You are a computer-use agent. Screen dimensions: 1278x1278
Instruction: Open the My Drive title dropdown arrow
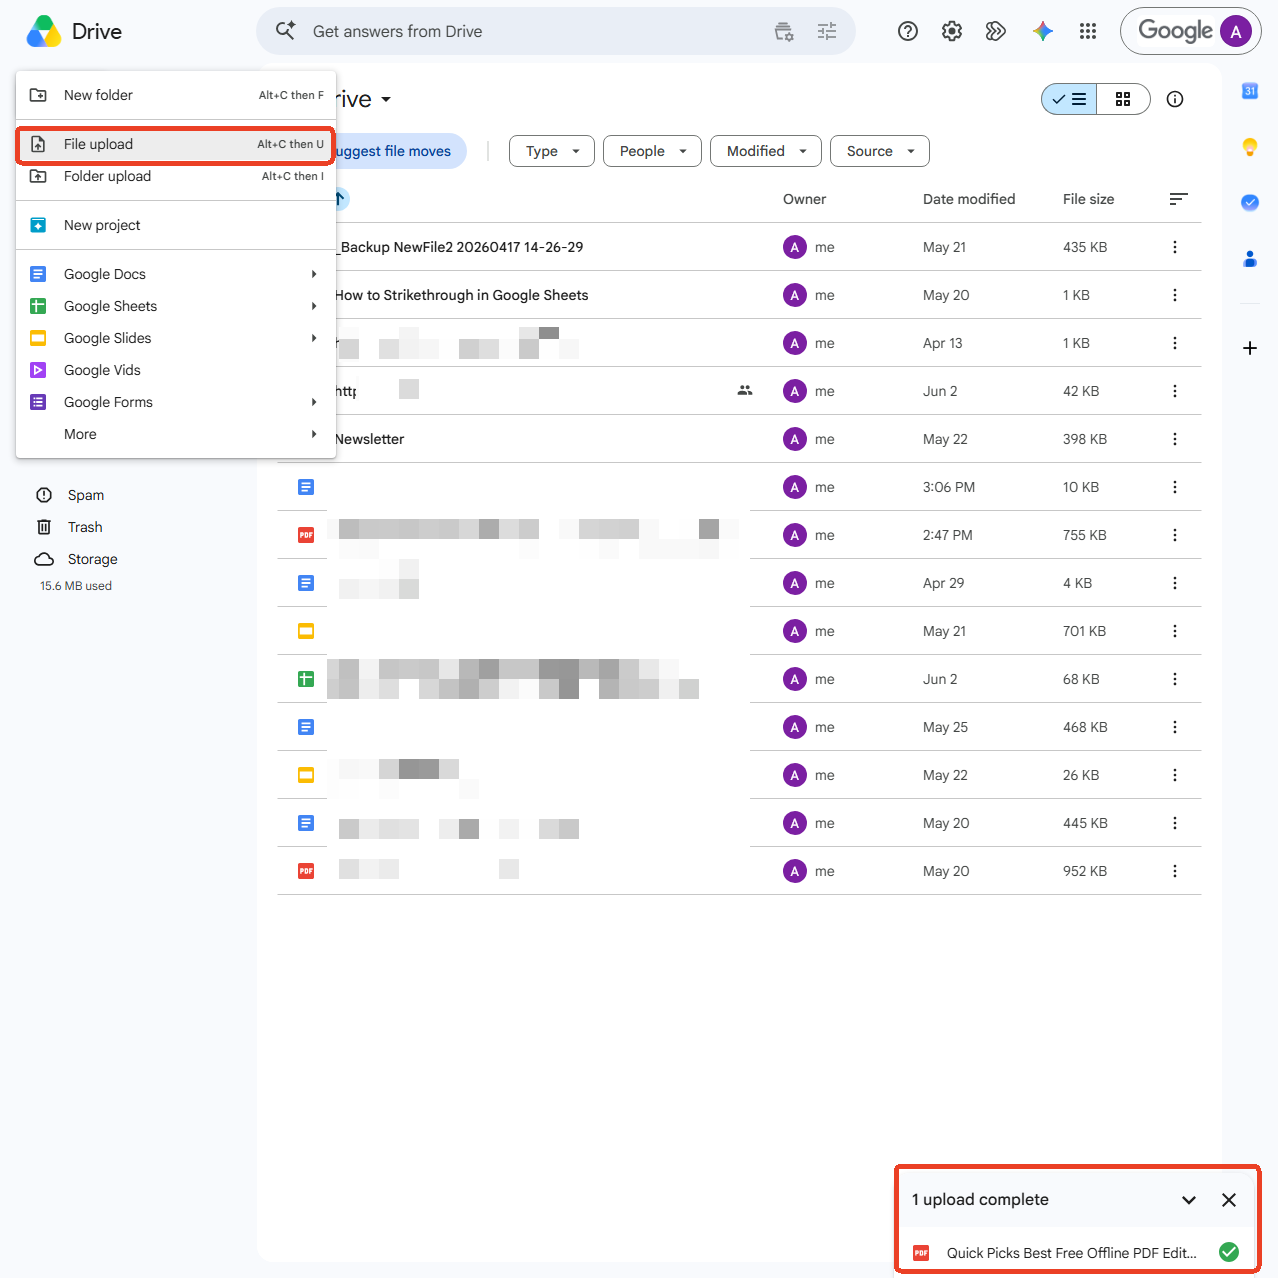(386, 99)
